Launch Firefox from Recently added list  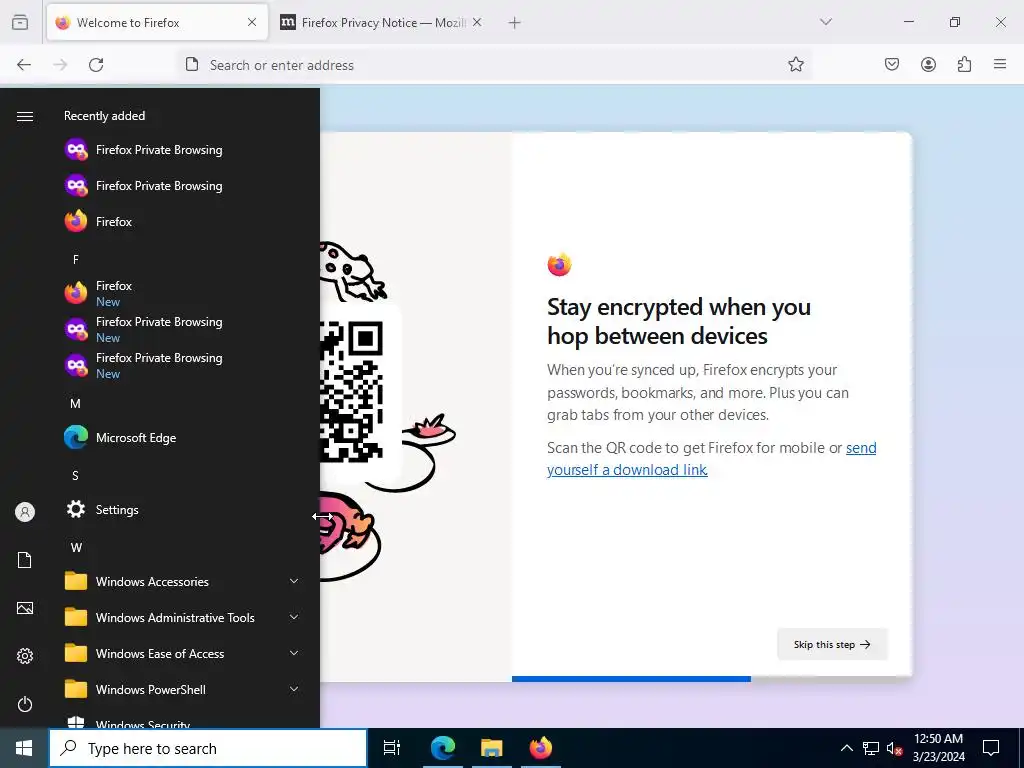[x=183, y=221]
